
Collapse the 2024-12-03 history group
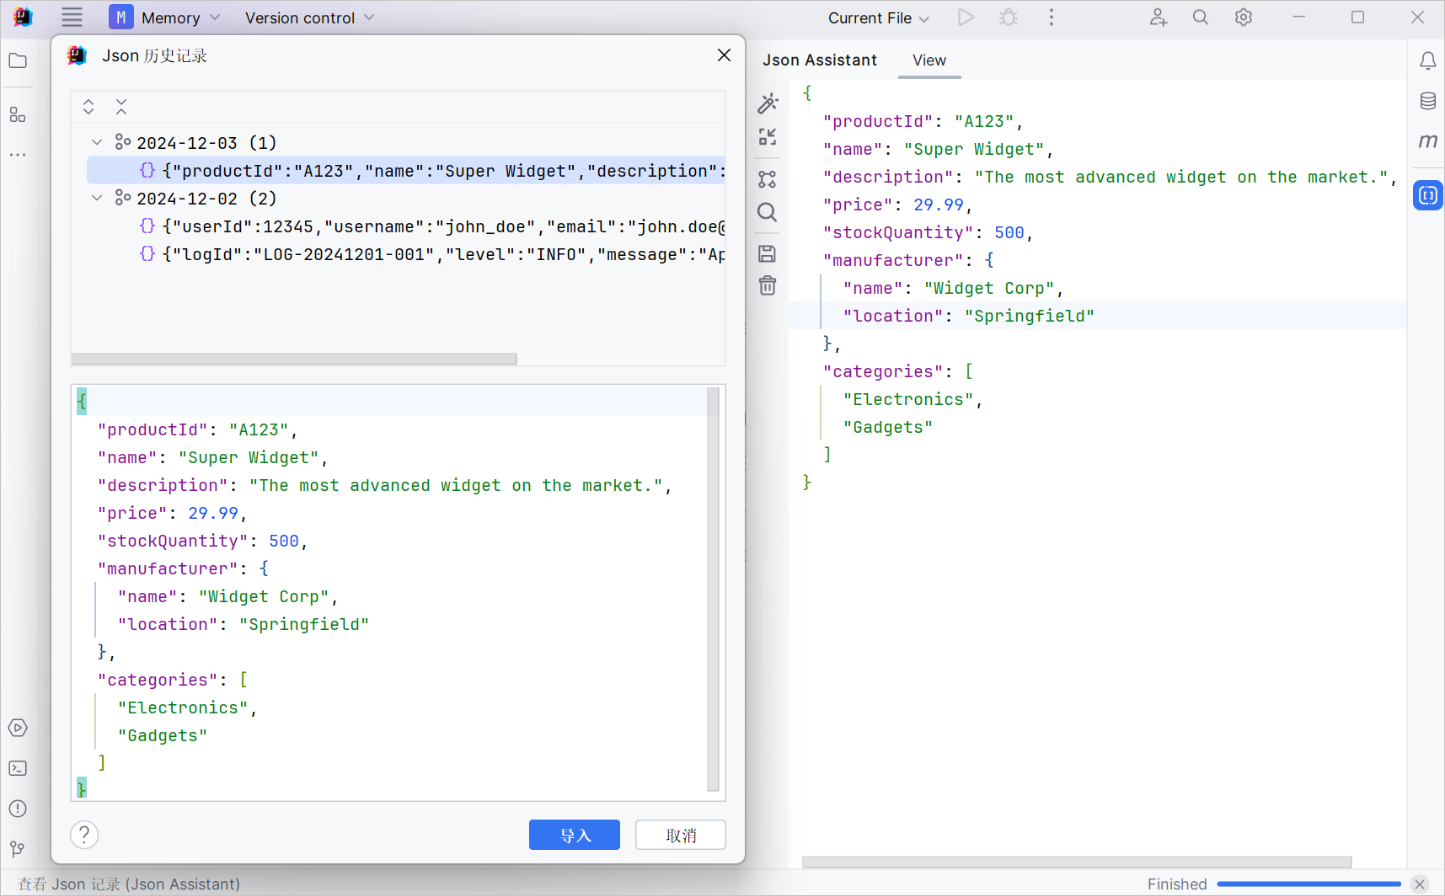[97, 143]
